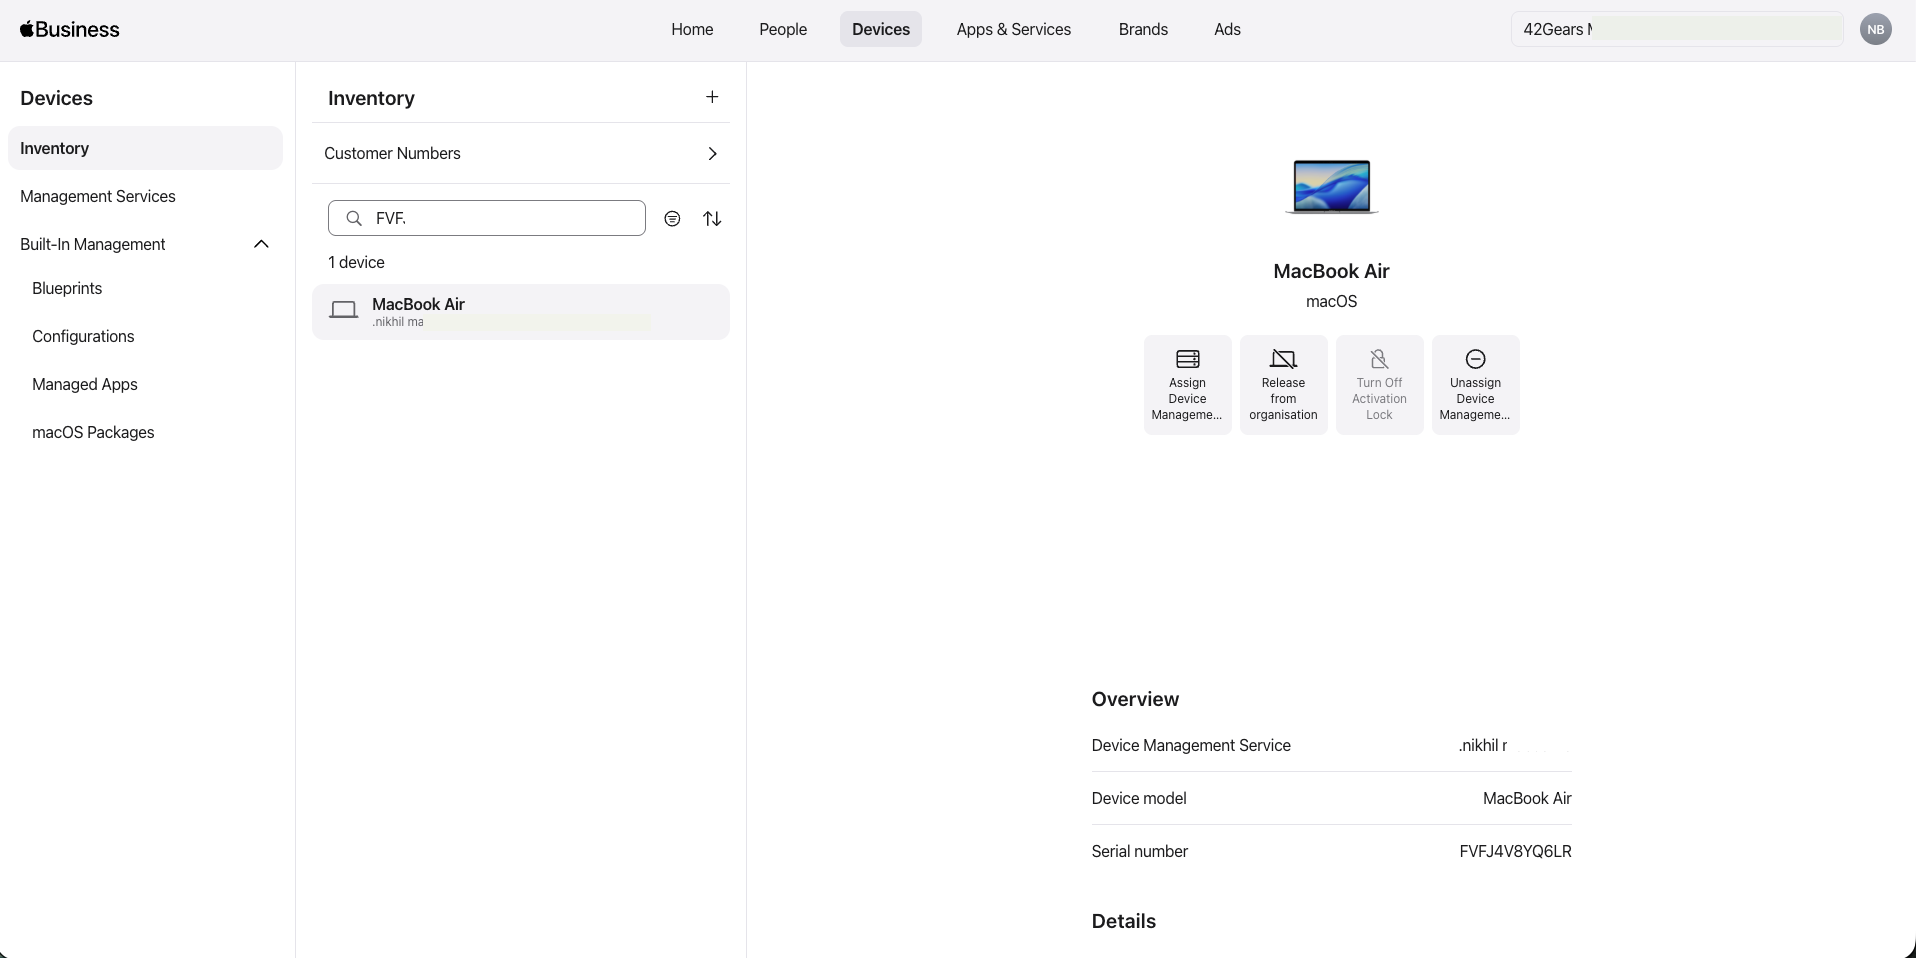Screen dimensions: 1916x958
Task: Click the Device Management Service label
Action: click(1191, 745)
